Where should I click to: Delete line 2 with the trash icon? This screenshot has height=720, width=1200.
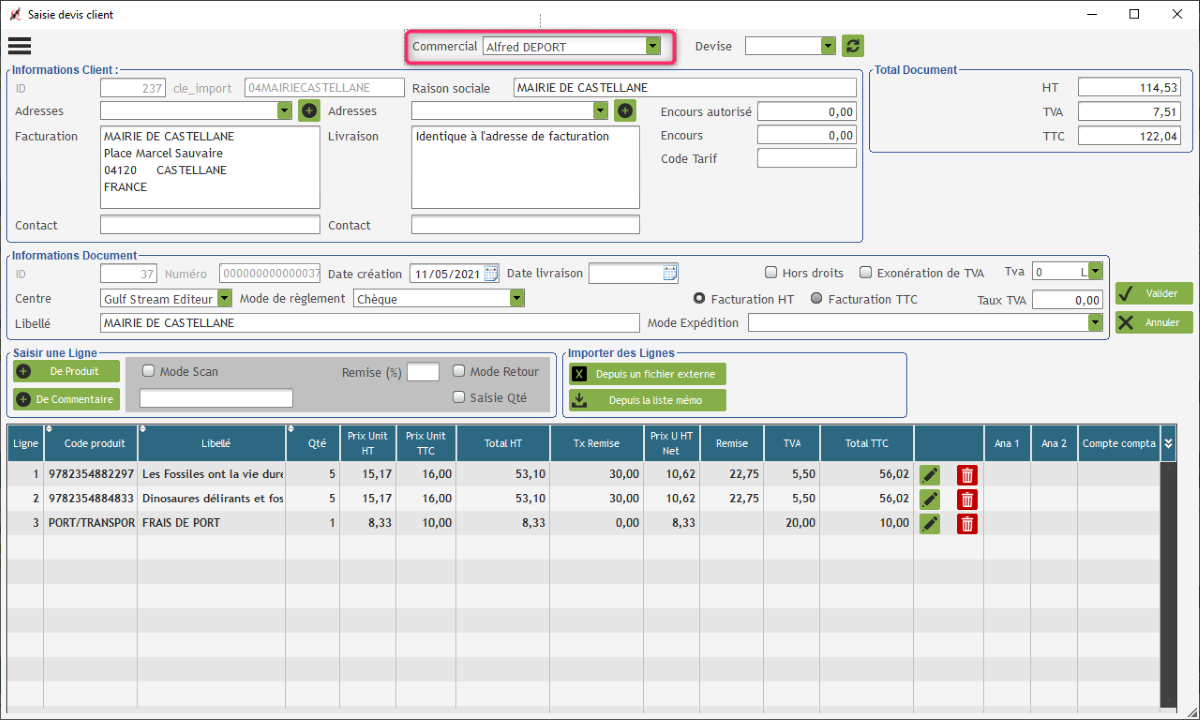pos(967,499)
